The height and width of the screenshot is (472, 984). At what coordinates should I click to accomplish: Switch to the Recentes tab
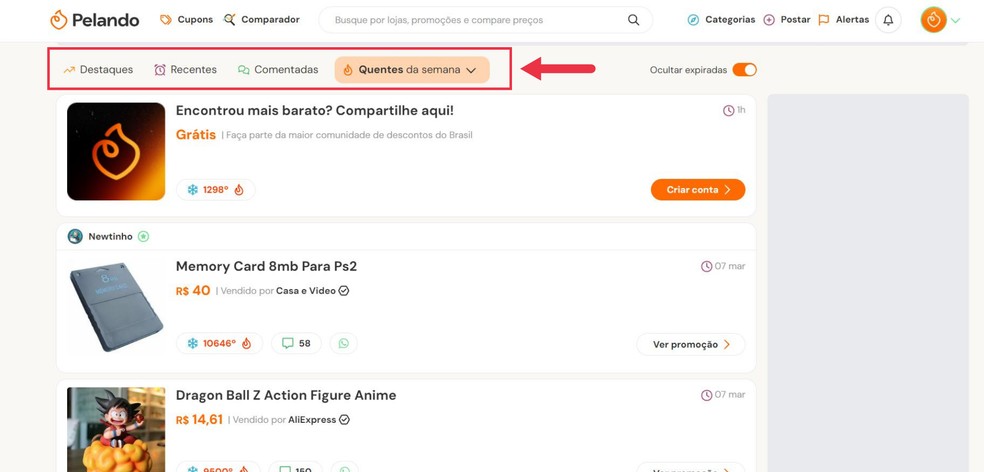click(186, 70)
